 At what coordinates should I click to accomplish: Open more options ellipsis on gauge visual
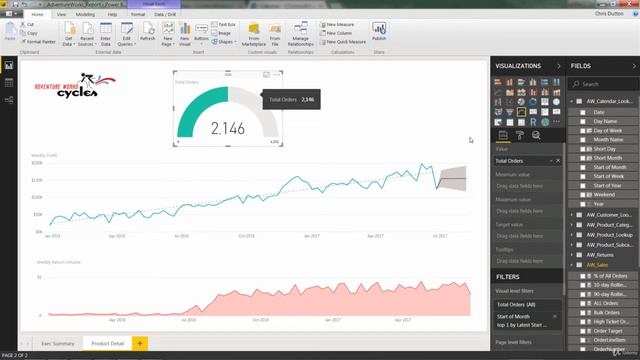click(x=277, y=75)
